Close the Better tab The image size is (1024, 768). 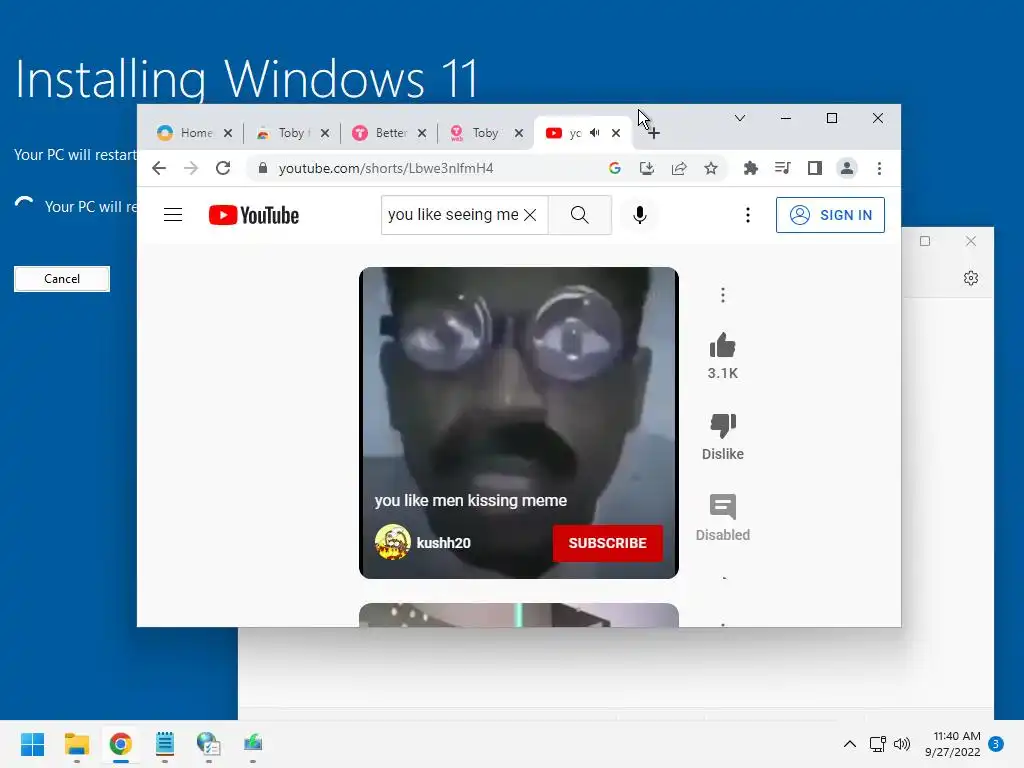(422, 133)
